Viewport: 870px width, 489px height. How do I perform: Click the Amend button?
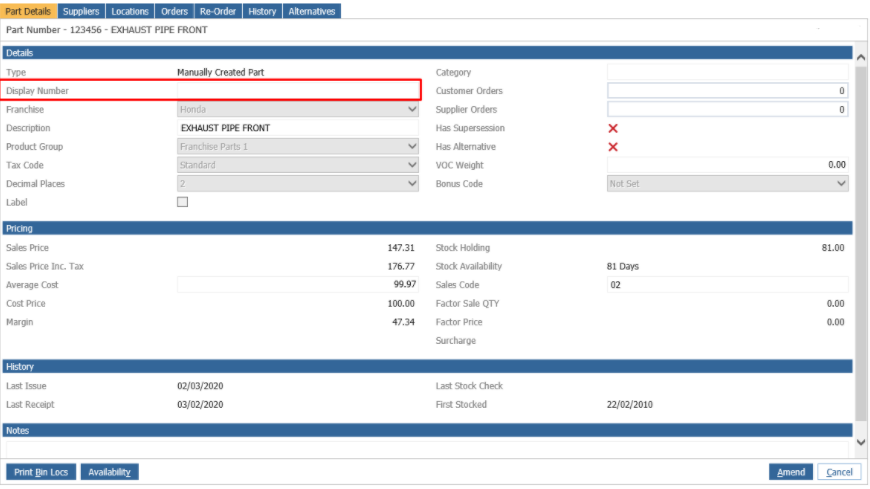791,472
